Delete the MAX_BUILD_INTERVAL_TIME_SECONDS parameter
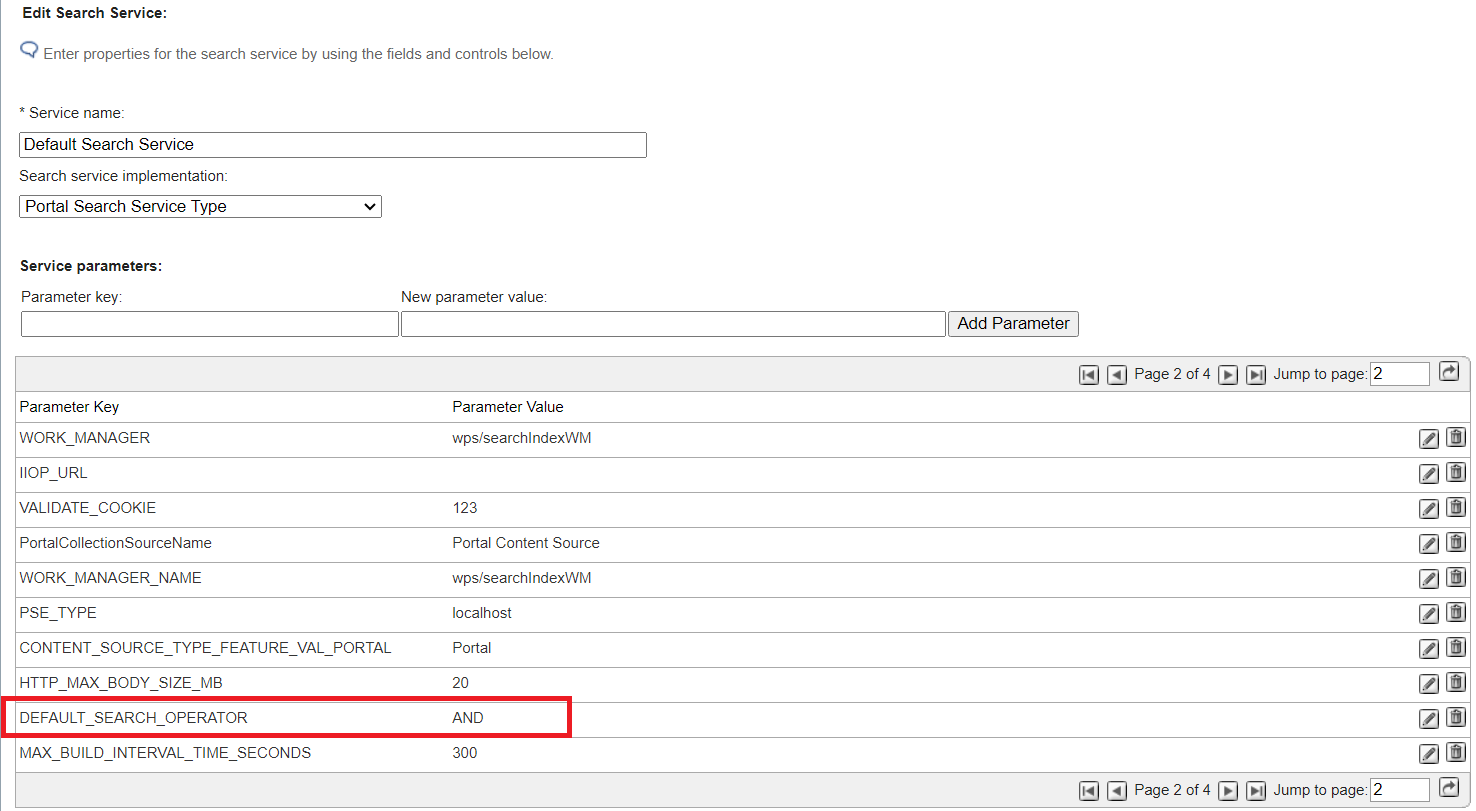The width and height of the screenshot is (1476, 811). (x=1456, y=753)
